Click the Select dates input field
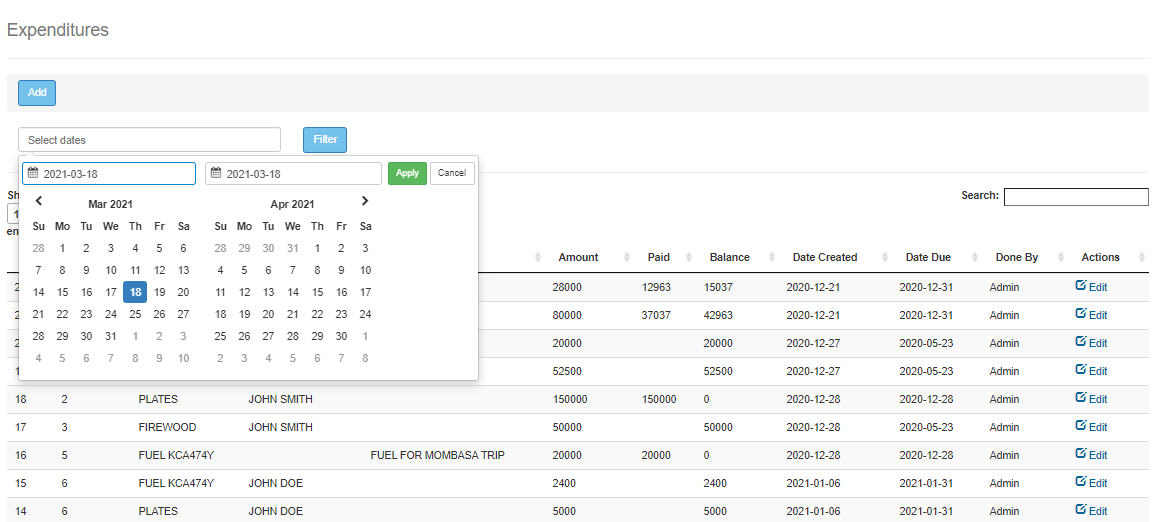 tap(149, 140)
